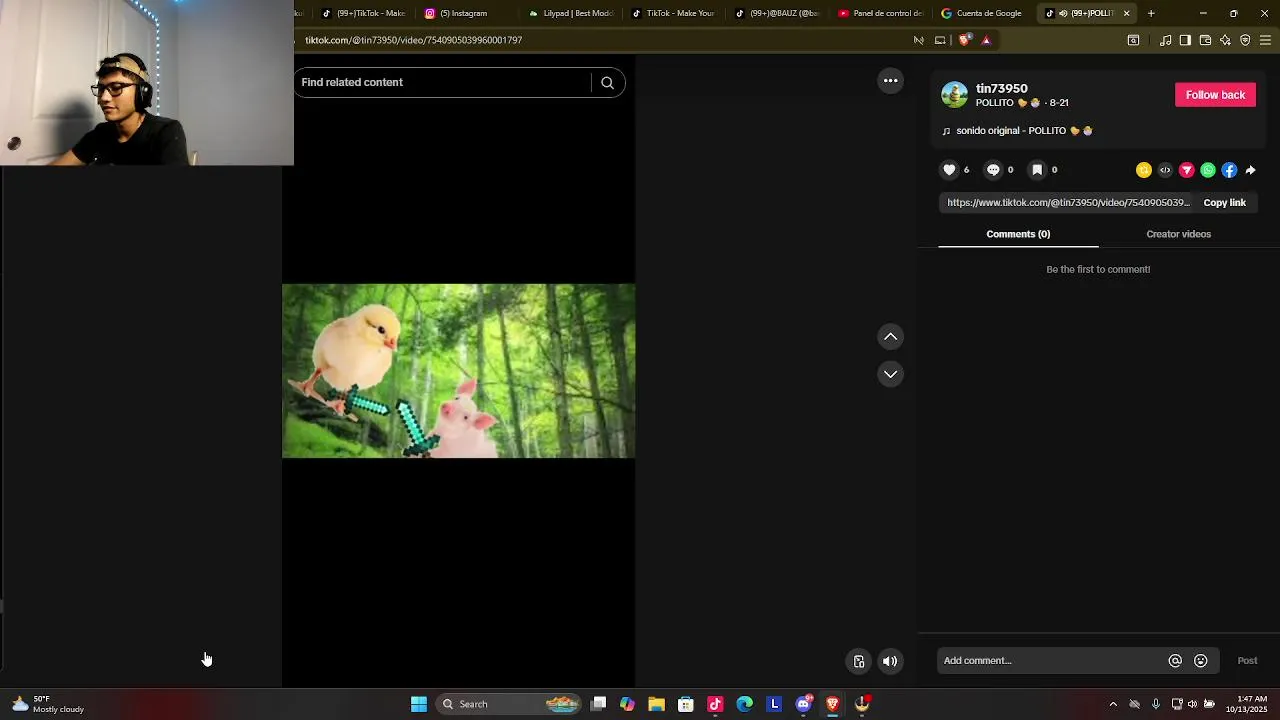The height and width of the screenshot is (720, 1280).
Task: Click the Brave Shields lion icon
Action: pos(964,40)
